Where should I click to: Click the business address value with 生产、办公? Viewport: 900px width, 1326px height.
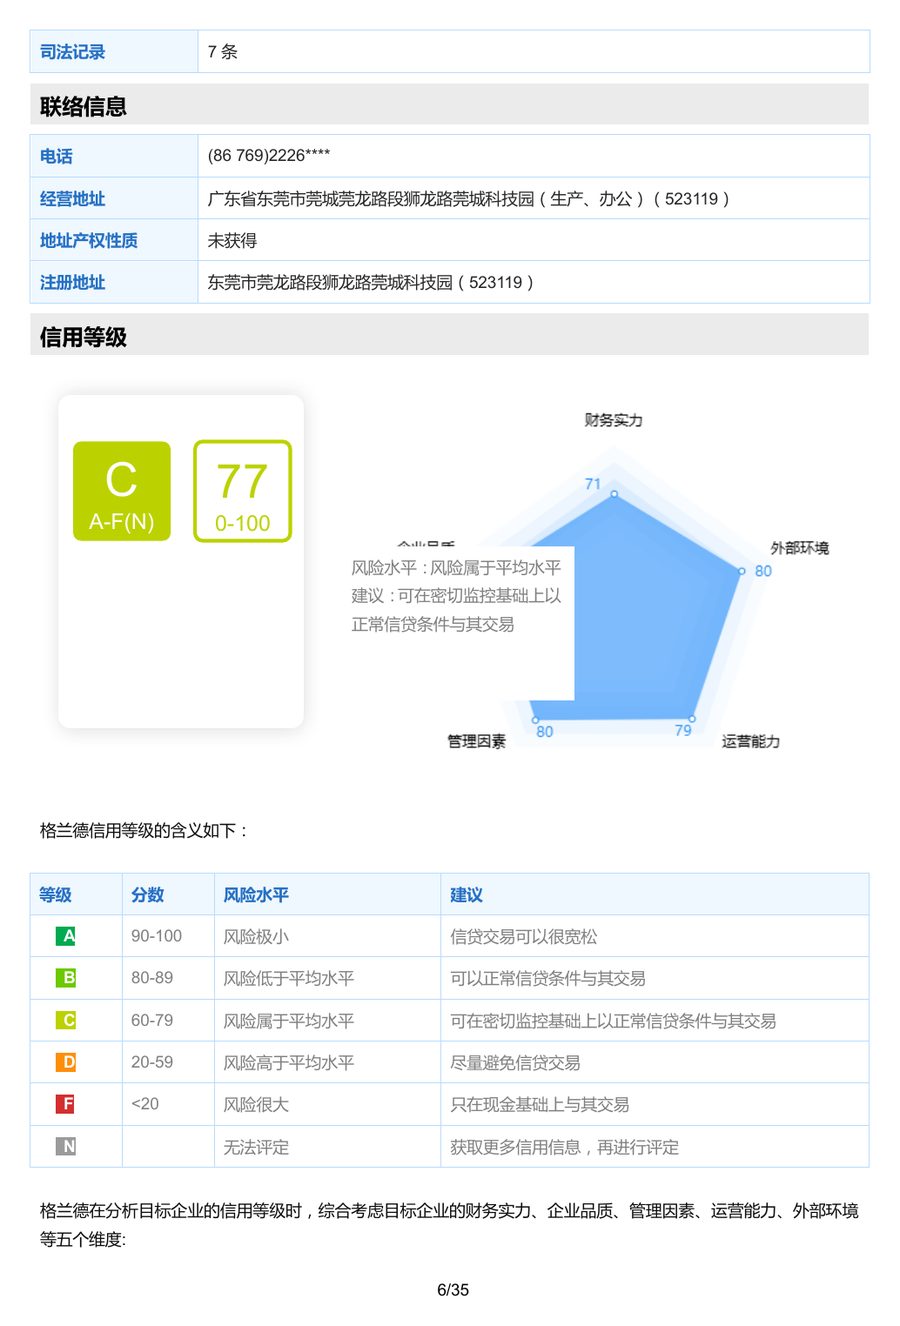[x=469, y=199]
